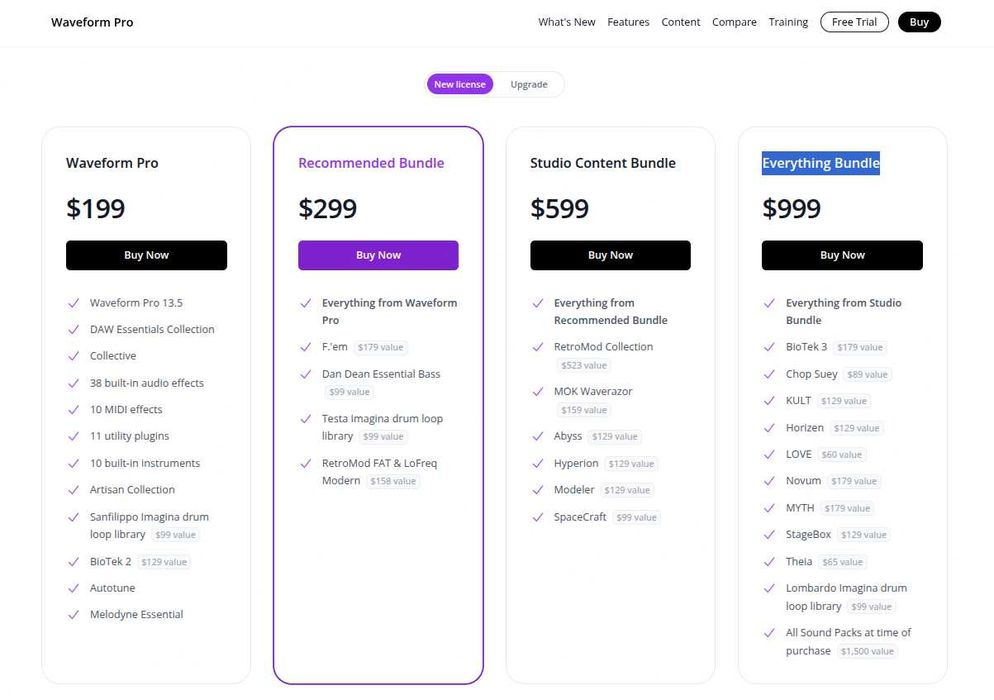Viewport: 994px width, 700px height.
Task: Open the What's New page
Action: click(566, 22)
